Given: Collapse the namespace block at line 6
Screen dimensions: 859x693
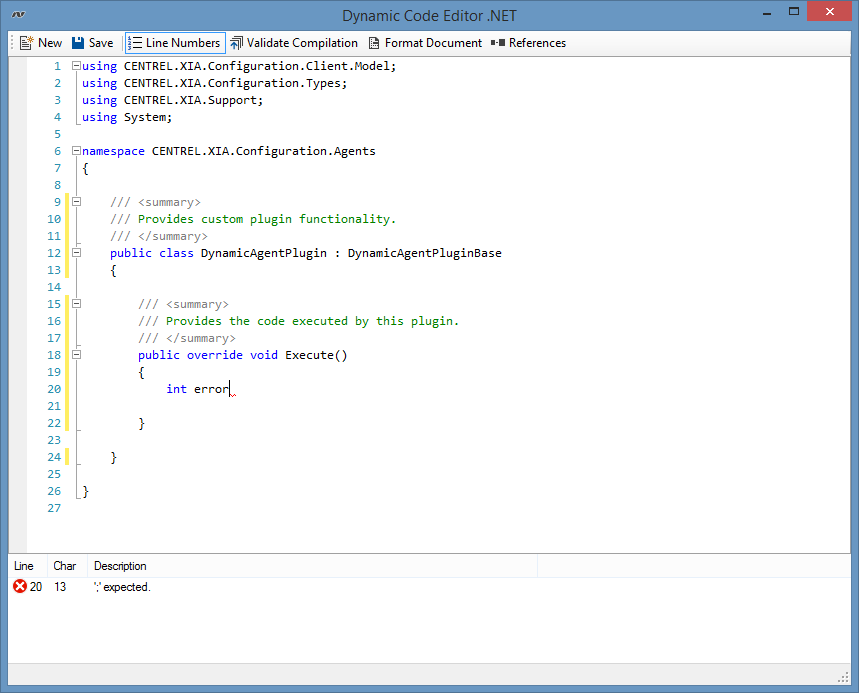Looking at the screenshot, I should pyautogui.click(x=76, y=151).
